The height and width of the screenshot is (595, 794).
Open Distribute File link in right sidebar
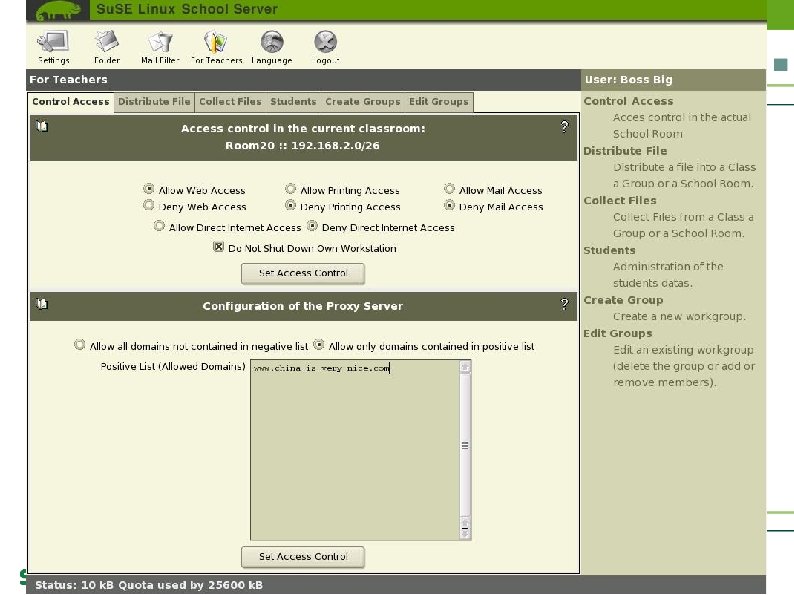(625, 151)
